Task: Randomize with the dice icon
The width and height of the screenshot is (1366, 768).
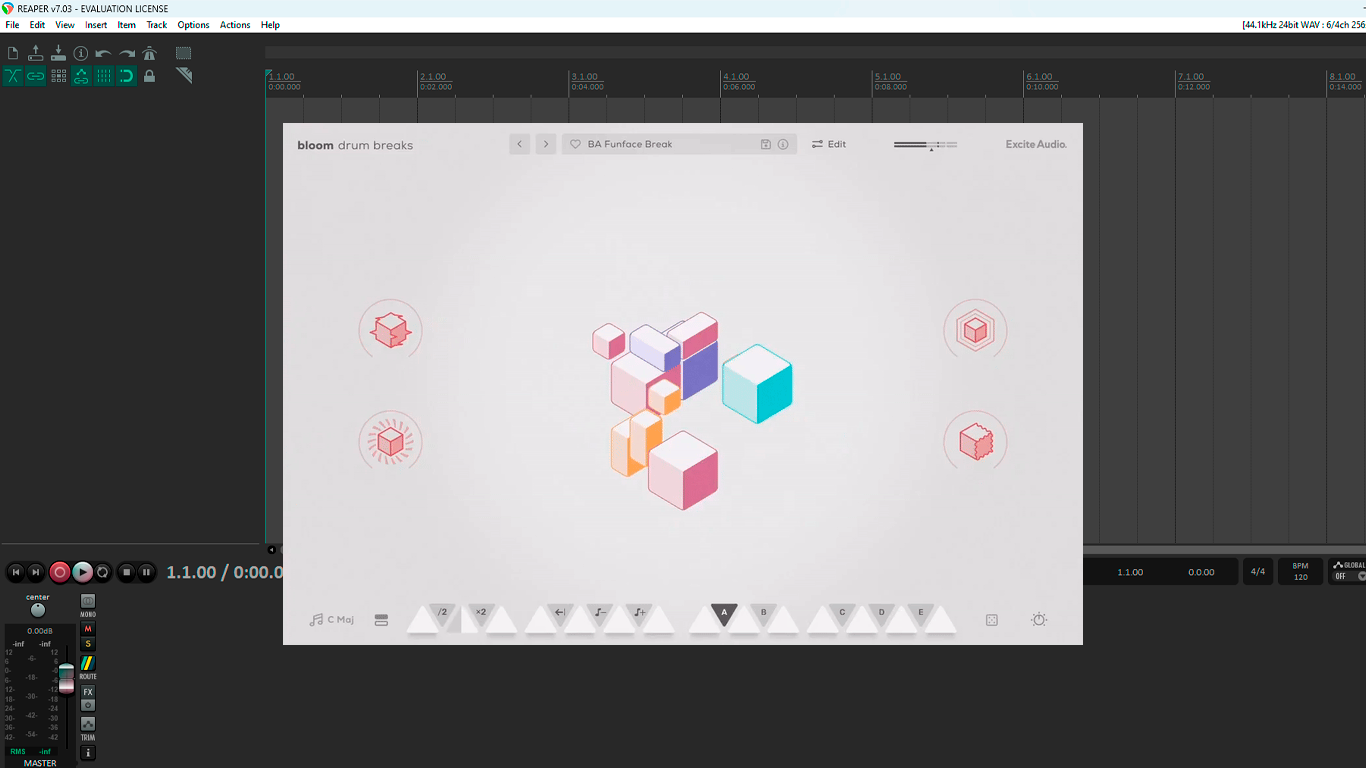Action: point(992,620)
